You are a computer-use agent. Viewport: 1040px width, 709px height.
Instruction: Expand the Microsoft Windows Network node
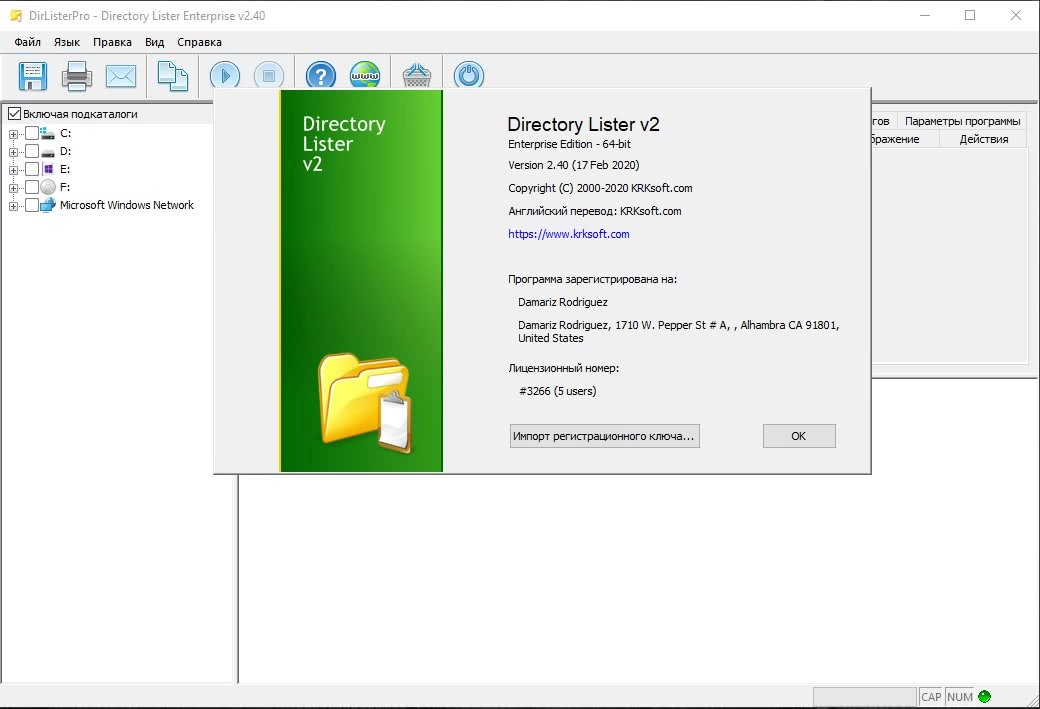pos(13,206)
